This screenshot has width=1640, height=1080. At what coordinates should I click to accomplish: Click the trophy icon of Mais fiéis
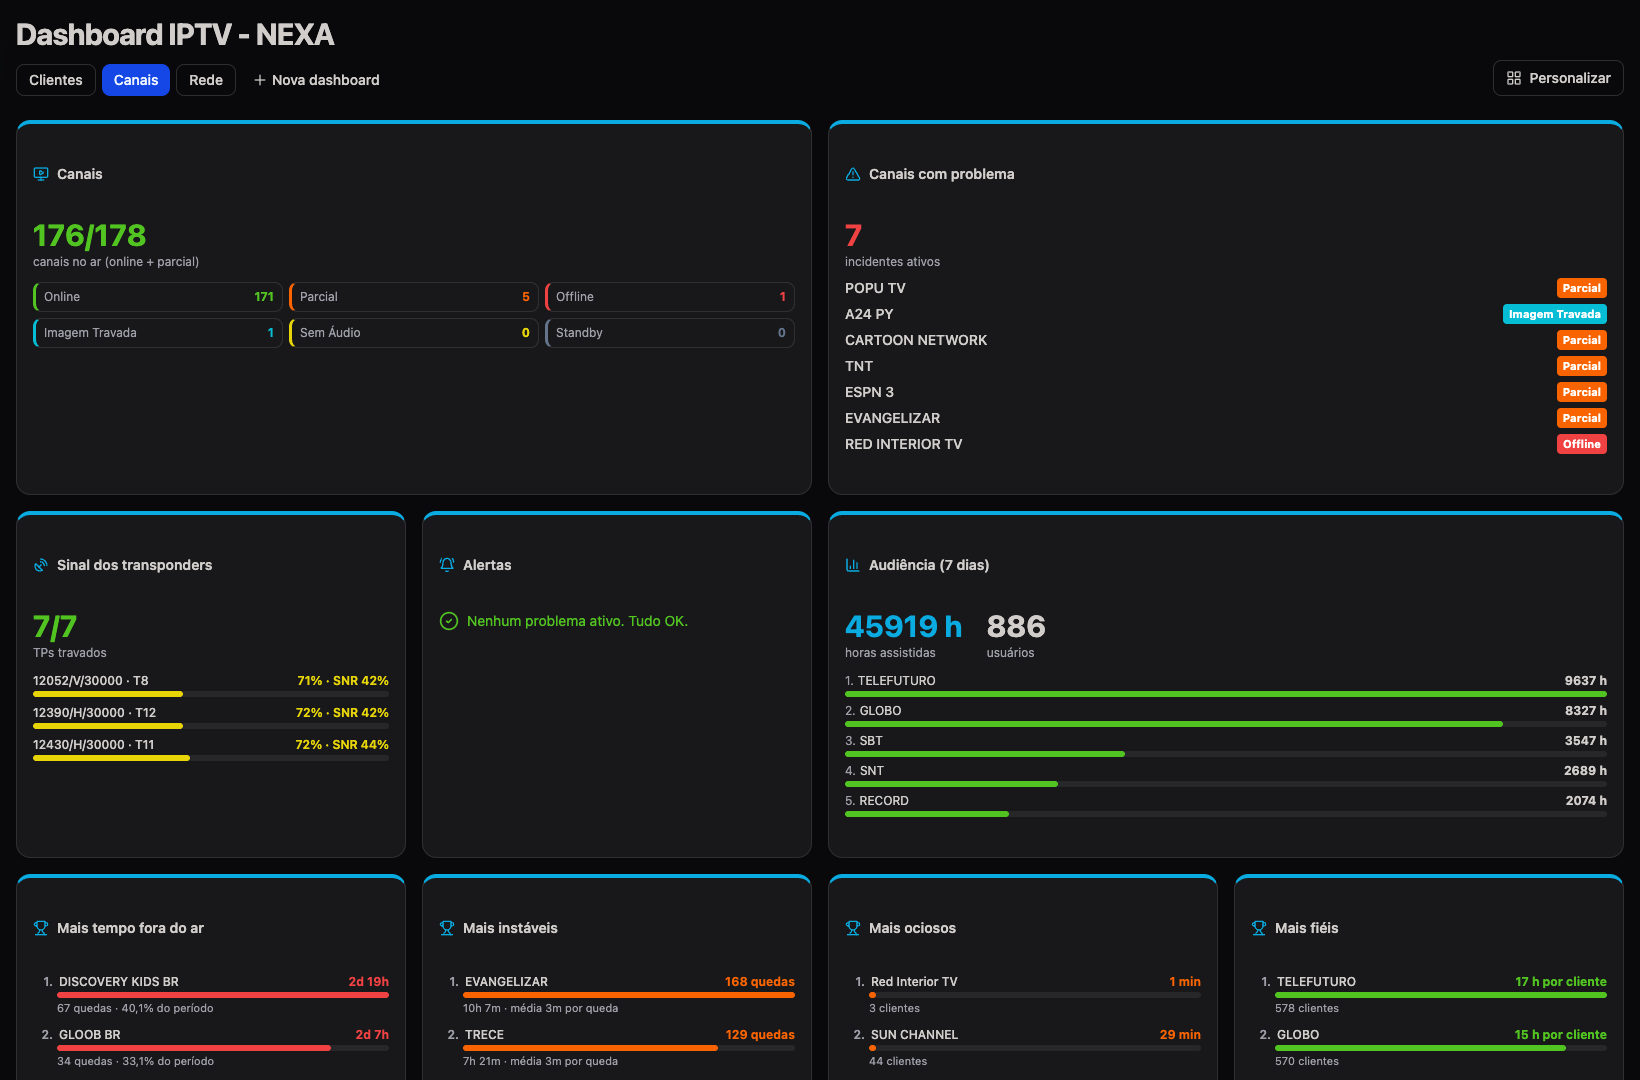coord(1259,928)
